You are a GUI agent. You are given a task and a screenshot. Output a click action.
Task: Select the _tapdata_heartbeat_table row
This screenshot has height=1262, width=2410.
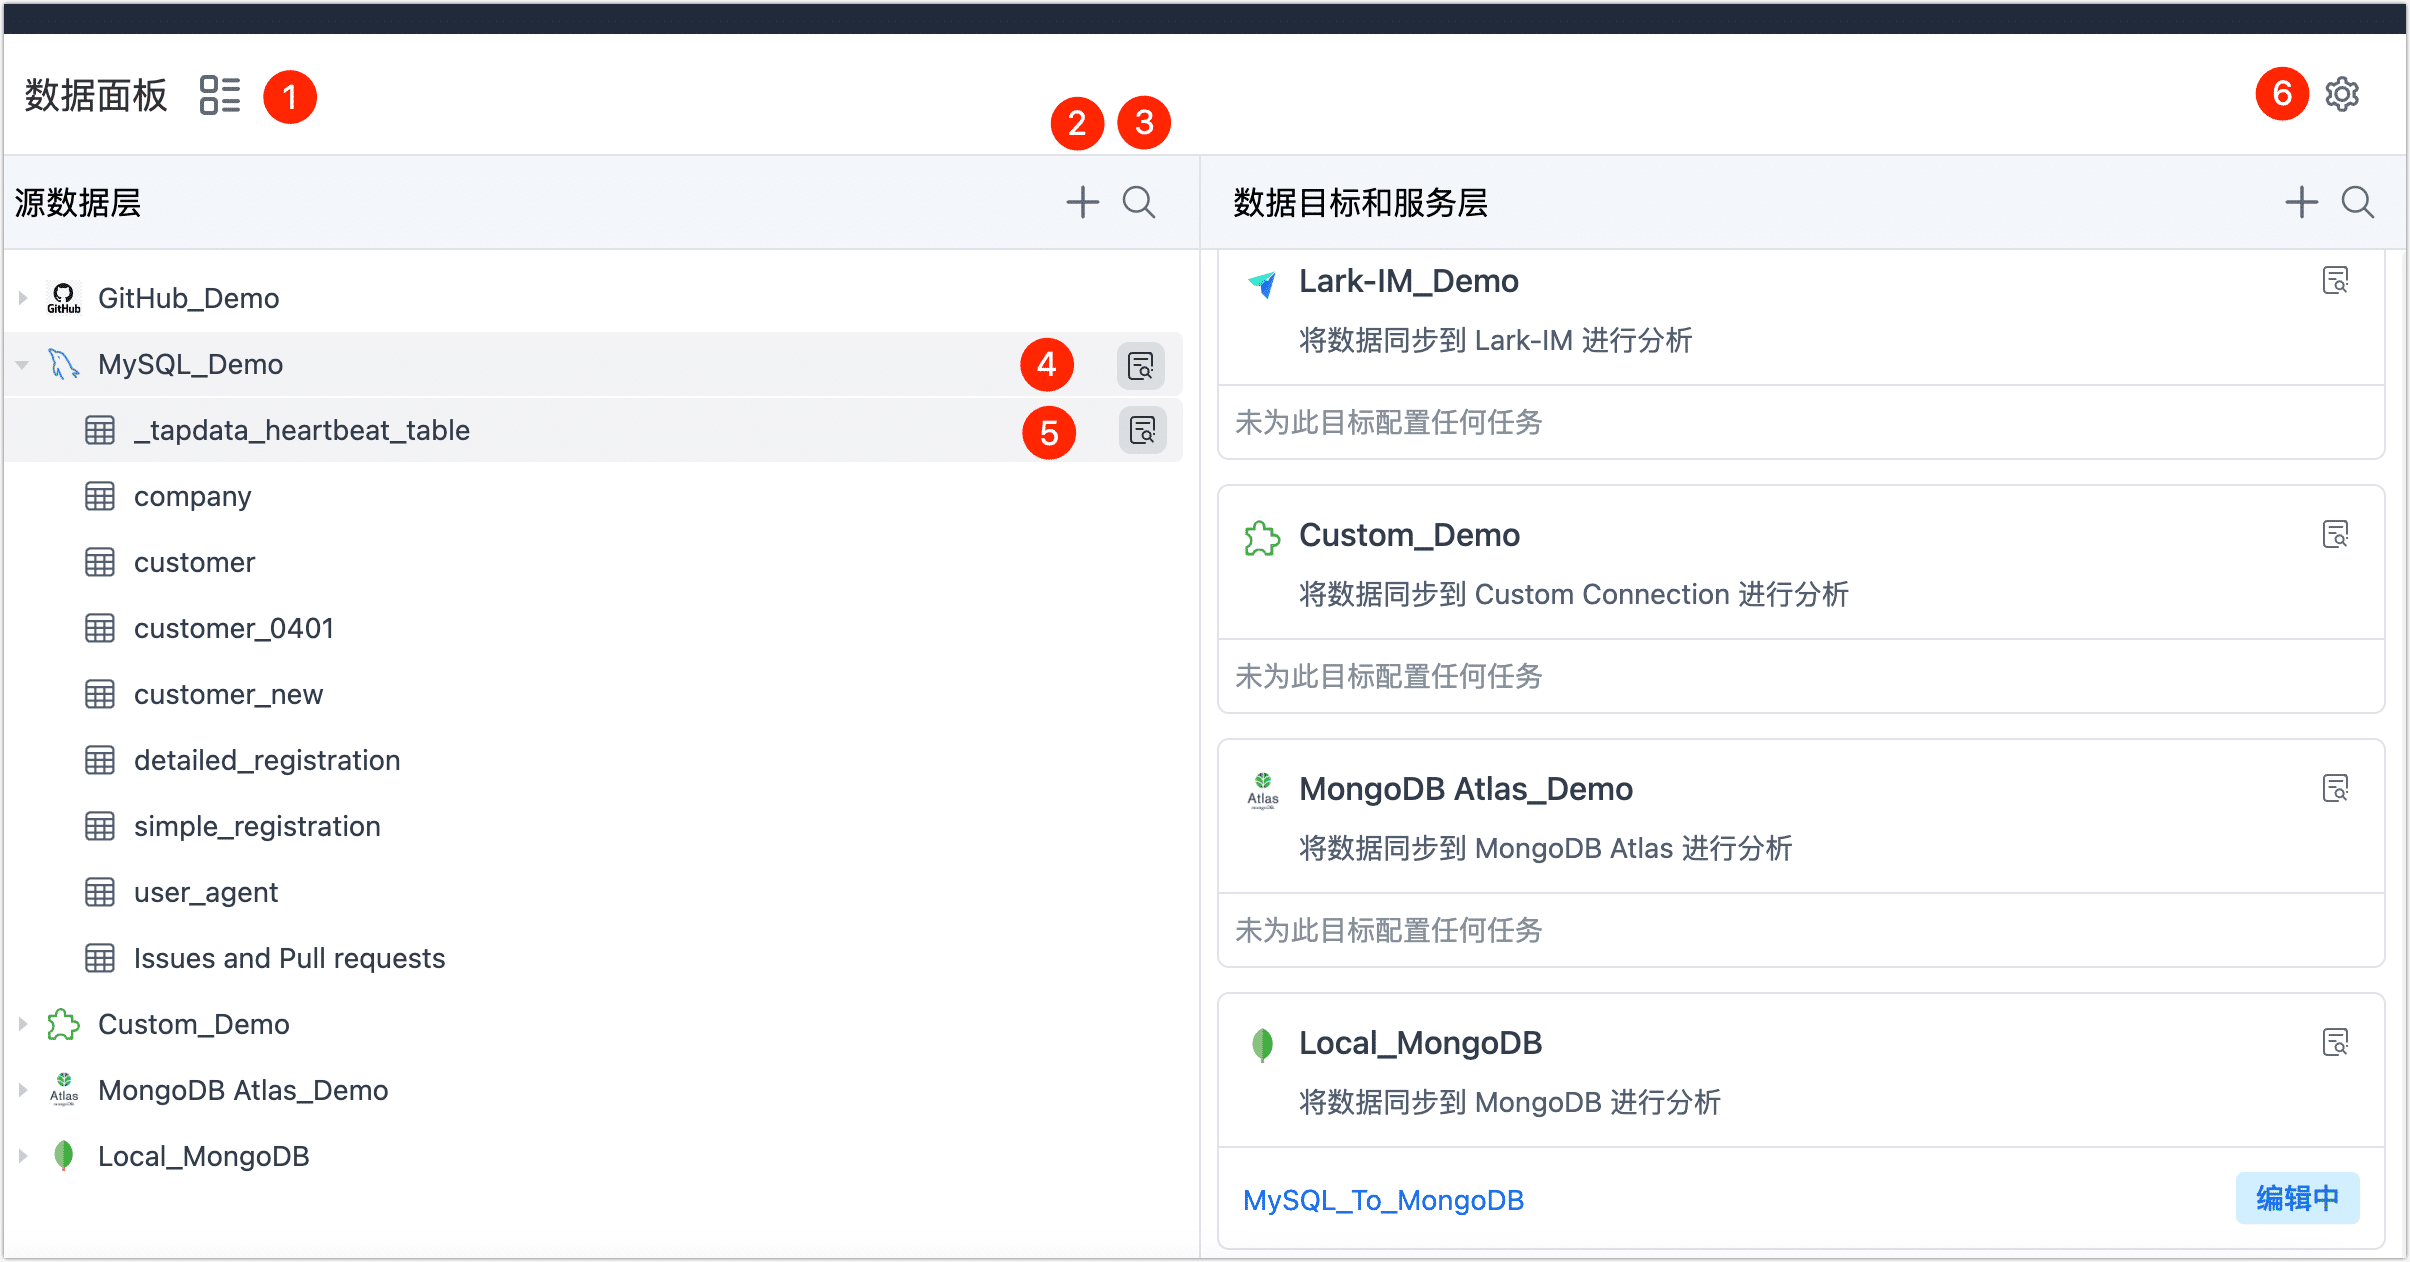(x=593, y=430)
